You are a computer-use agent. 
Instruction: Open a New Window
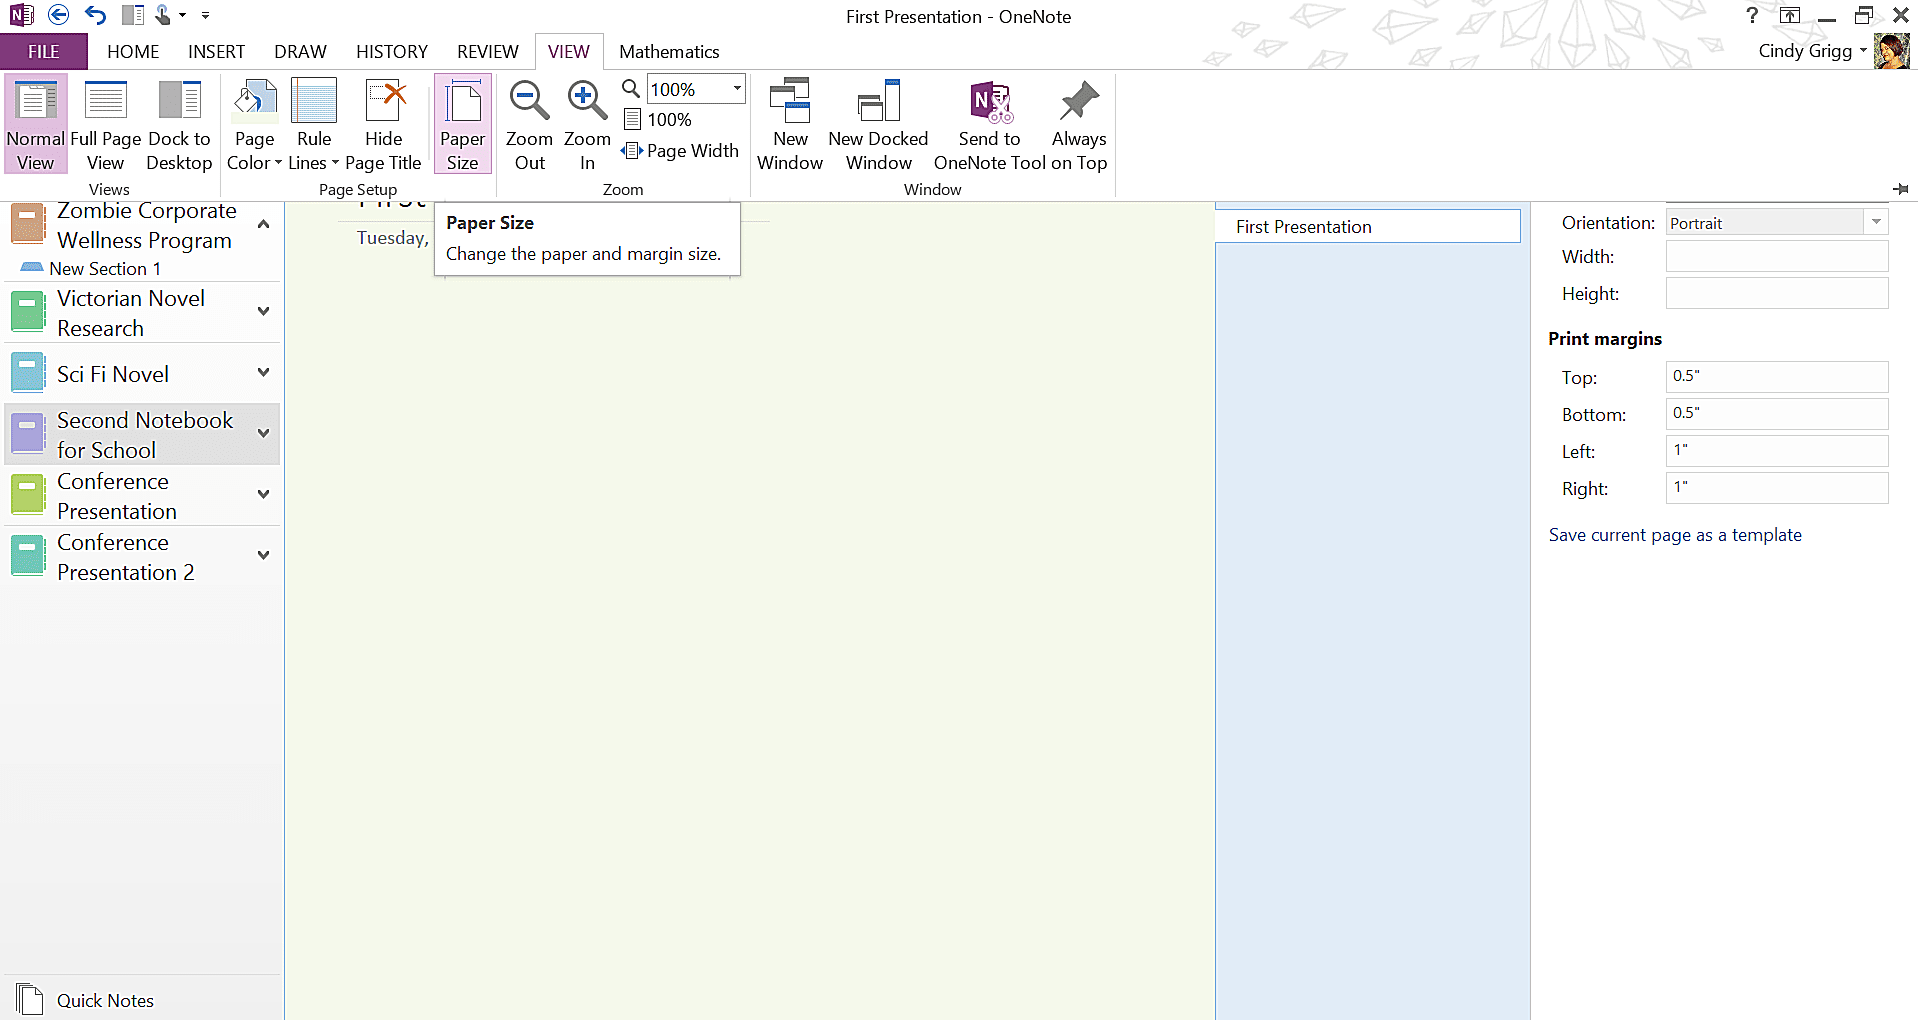[790, 124]
